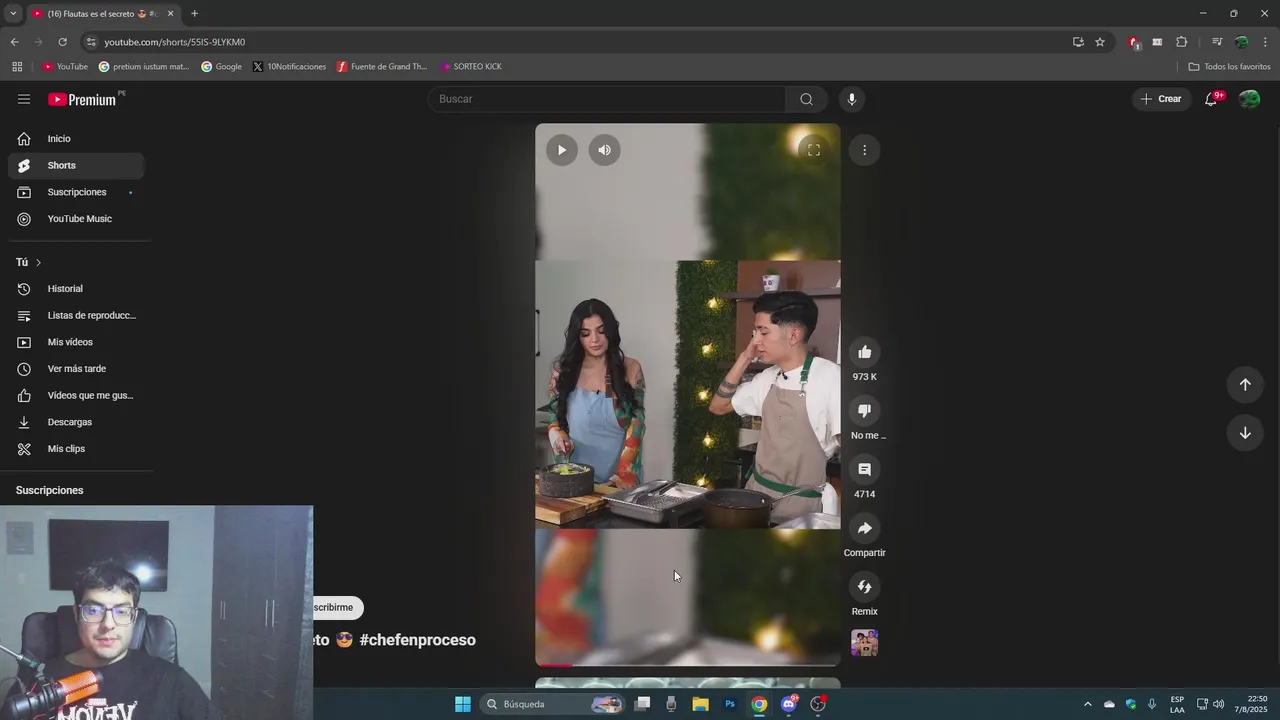Open the YouTube account avatar menu
1280x720 pixels.
1249,99
